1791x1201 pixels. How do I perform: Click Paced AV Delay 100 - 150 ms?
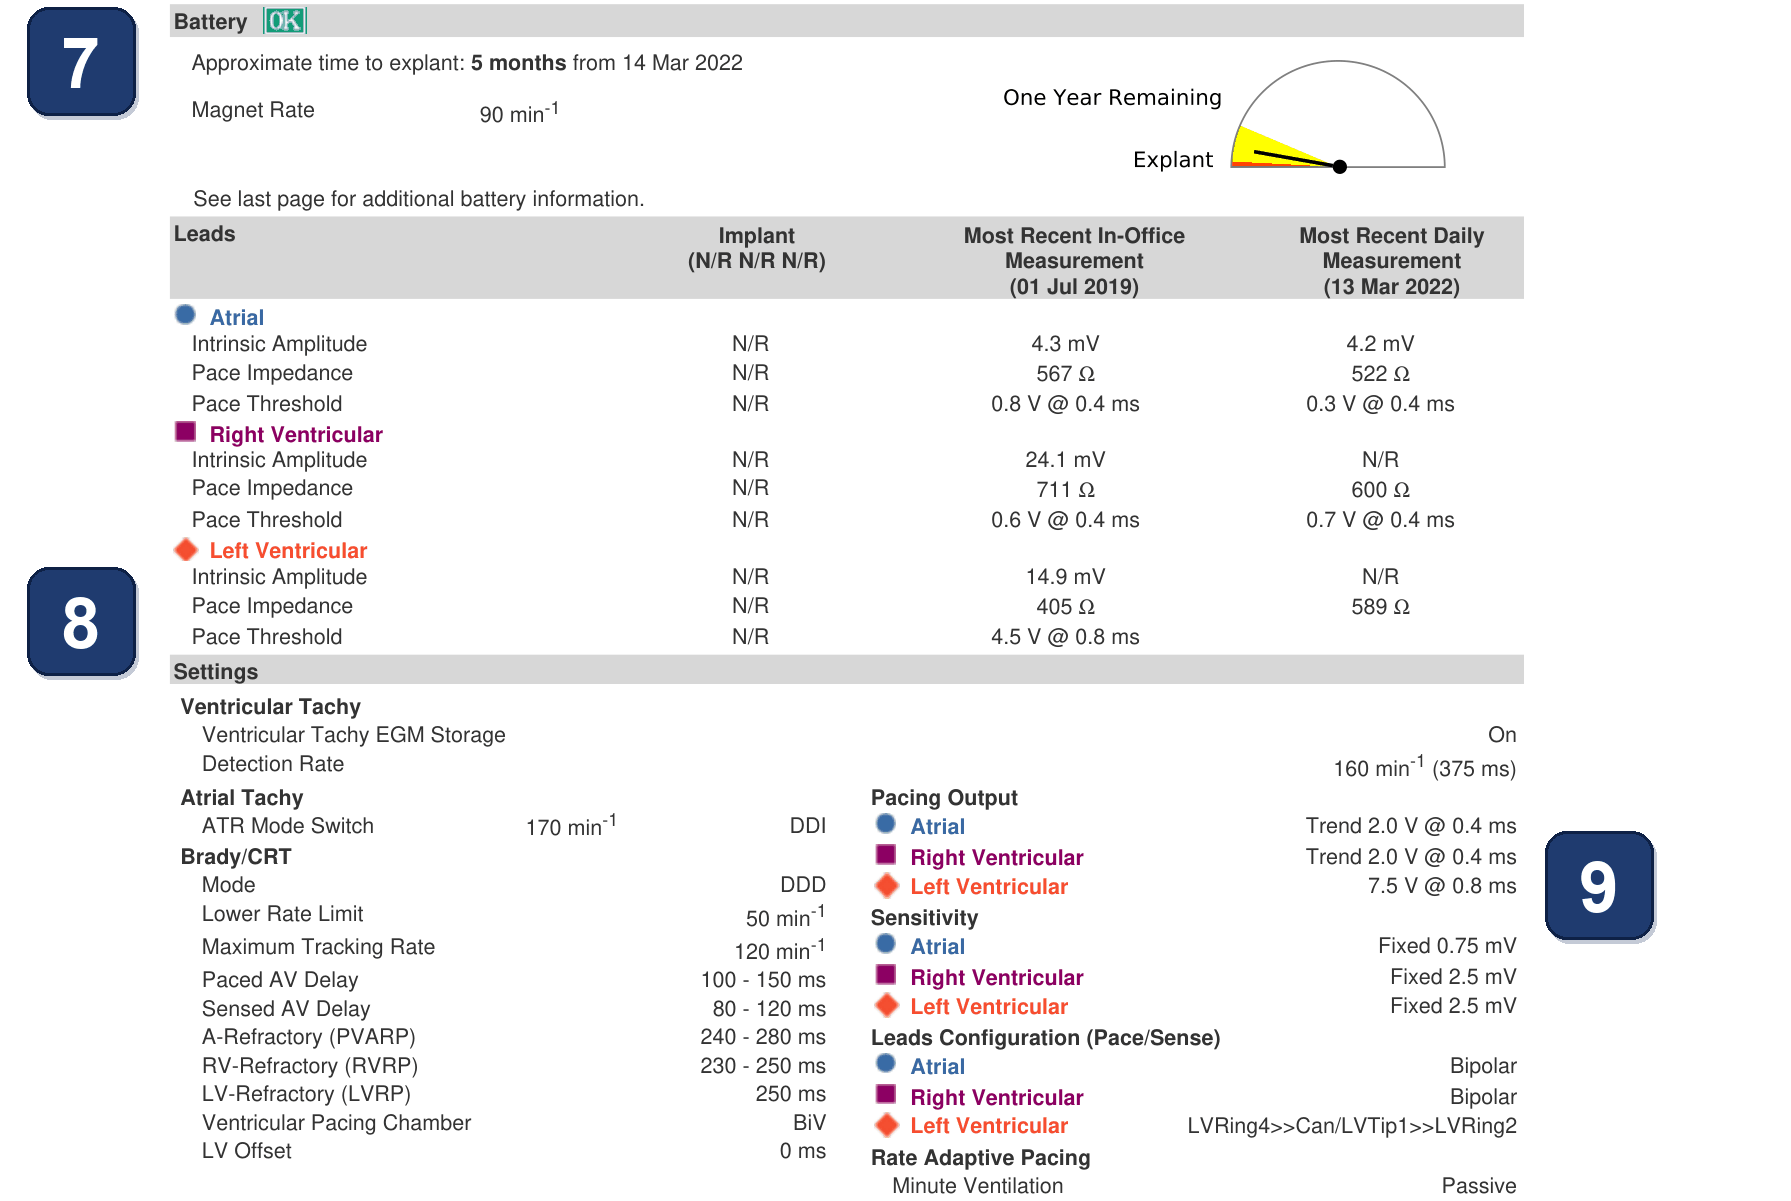[763, 980]
